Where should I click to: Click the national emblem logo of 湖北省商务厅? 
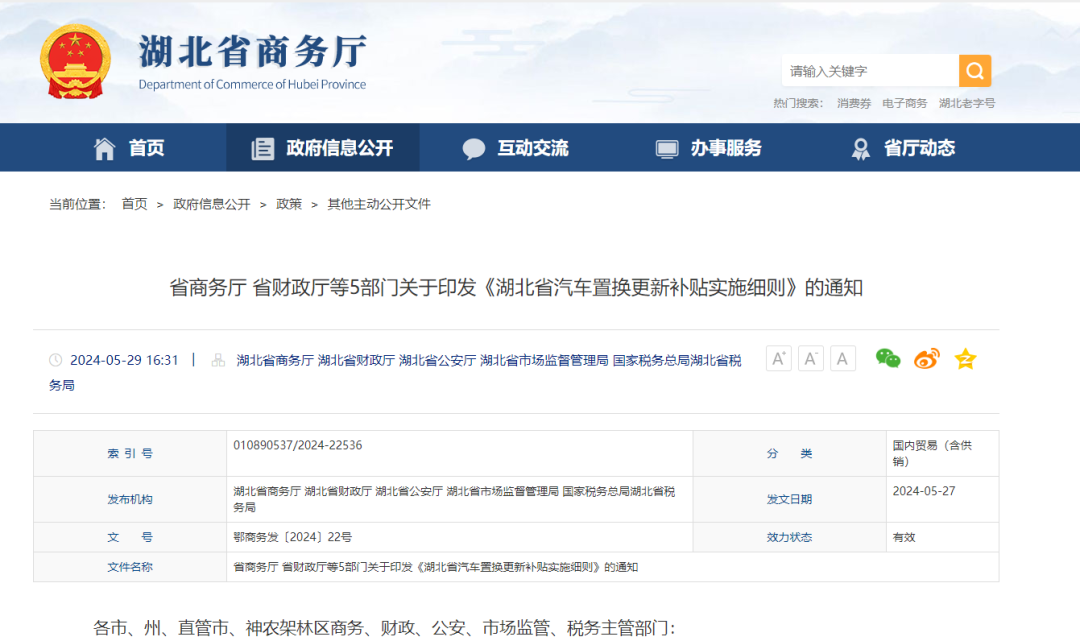point(74,58)
